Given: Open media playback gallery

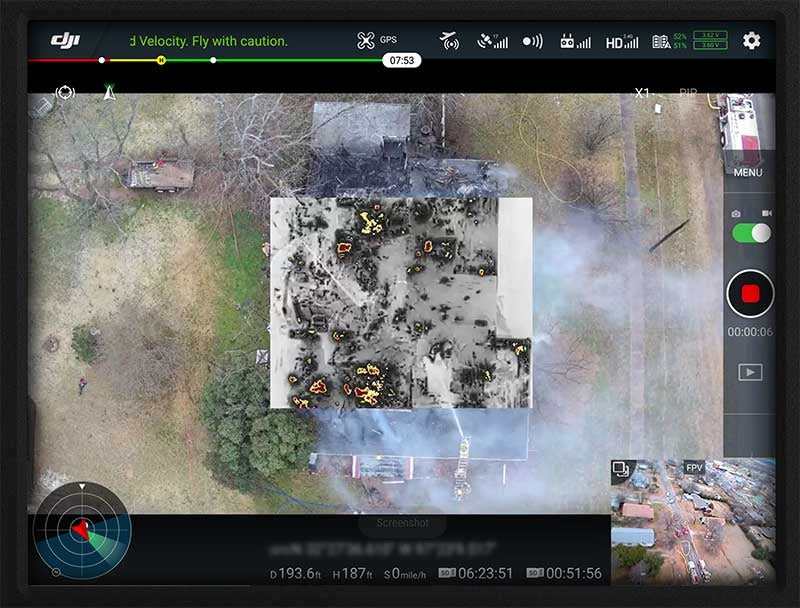Looking at the screenshot, I should pos(750,372).
